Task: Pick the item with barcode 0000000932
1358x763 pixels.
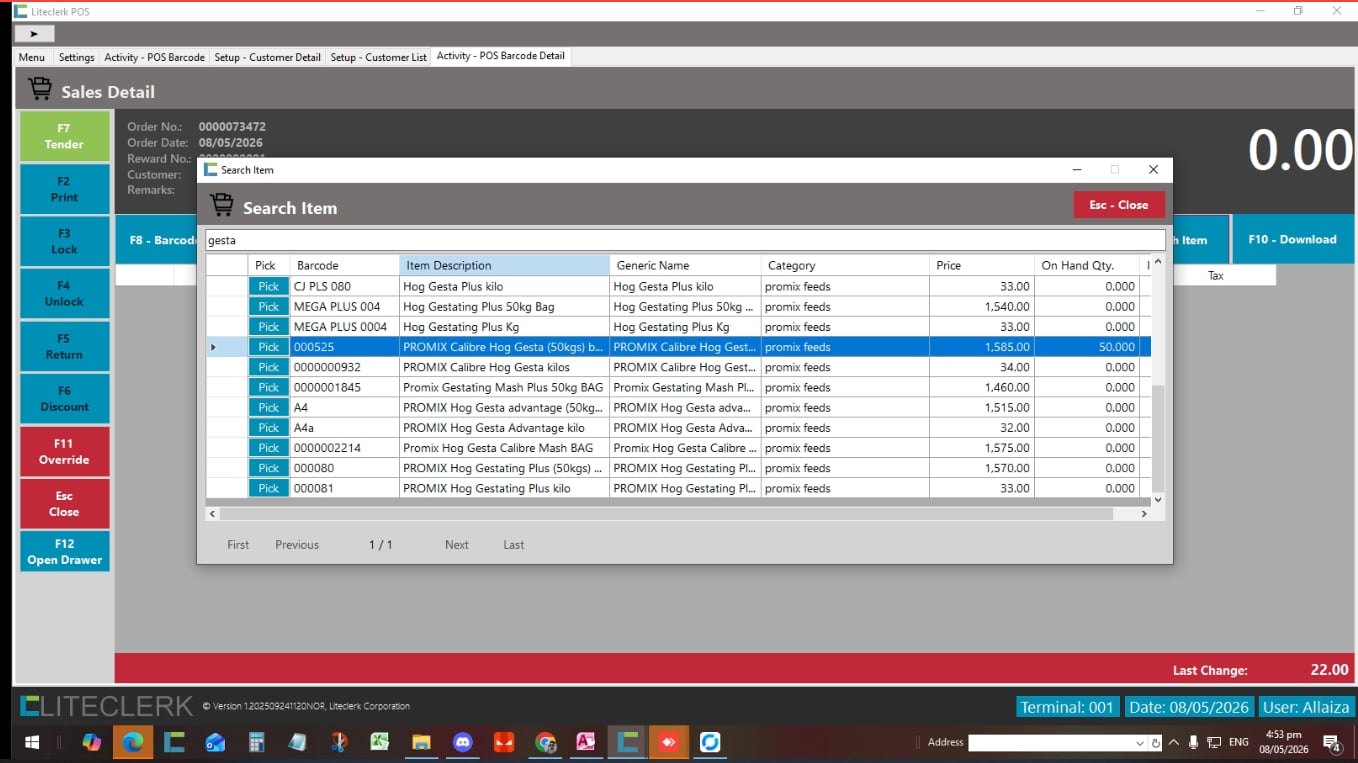Action: [x=268, y=367]
